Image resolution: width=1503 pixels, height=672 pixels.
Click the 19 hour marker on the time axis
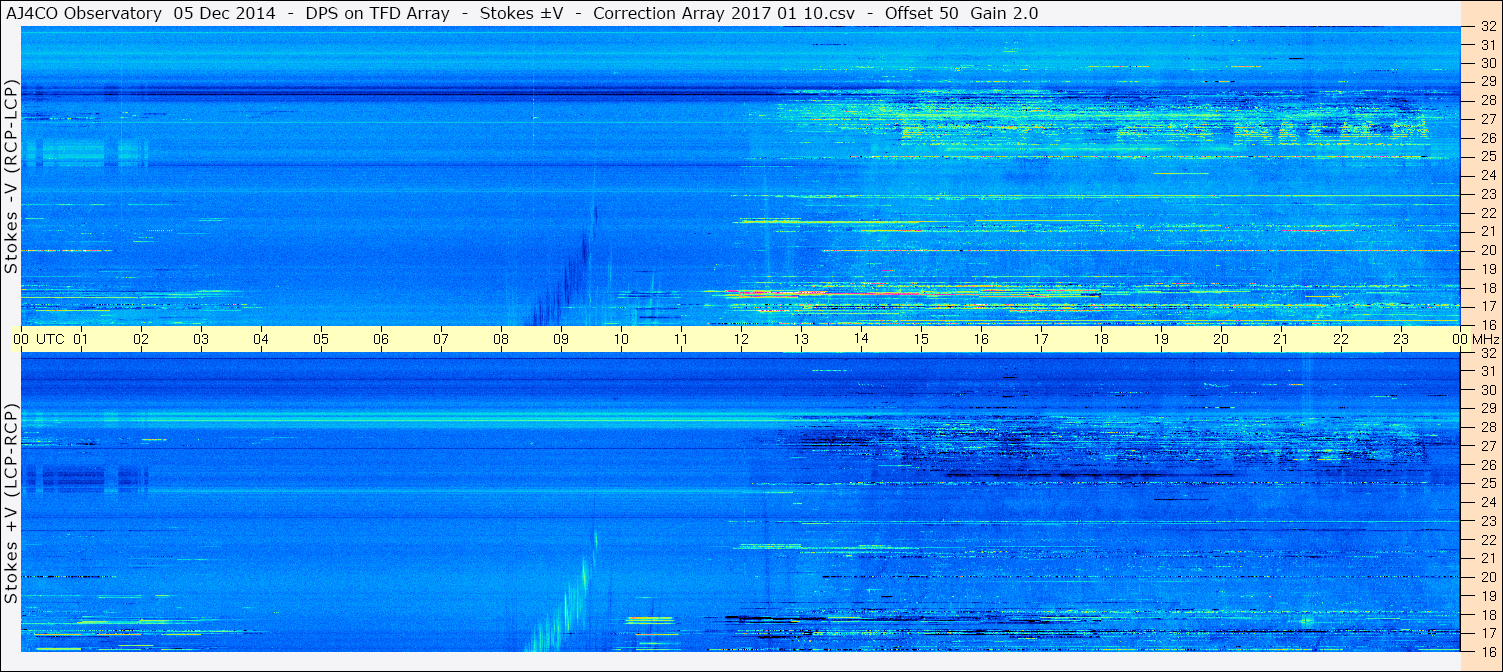tap(1161, 339)
